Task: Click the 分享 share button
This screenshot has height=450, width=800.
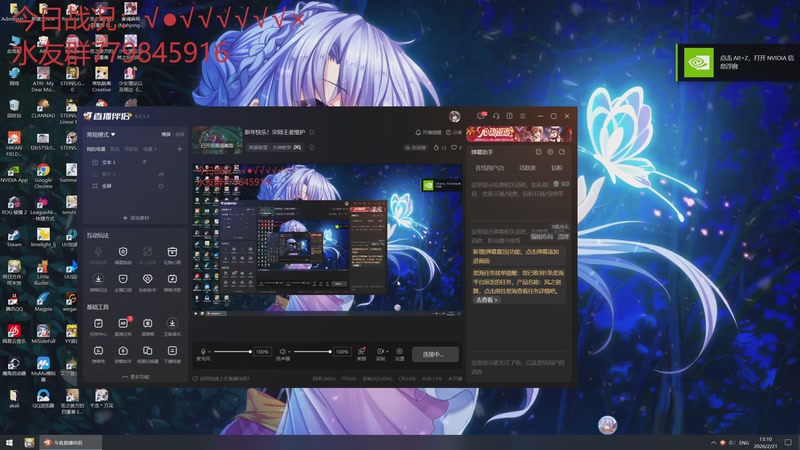Action: 454,132
